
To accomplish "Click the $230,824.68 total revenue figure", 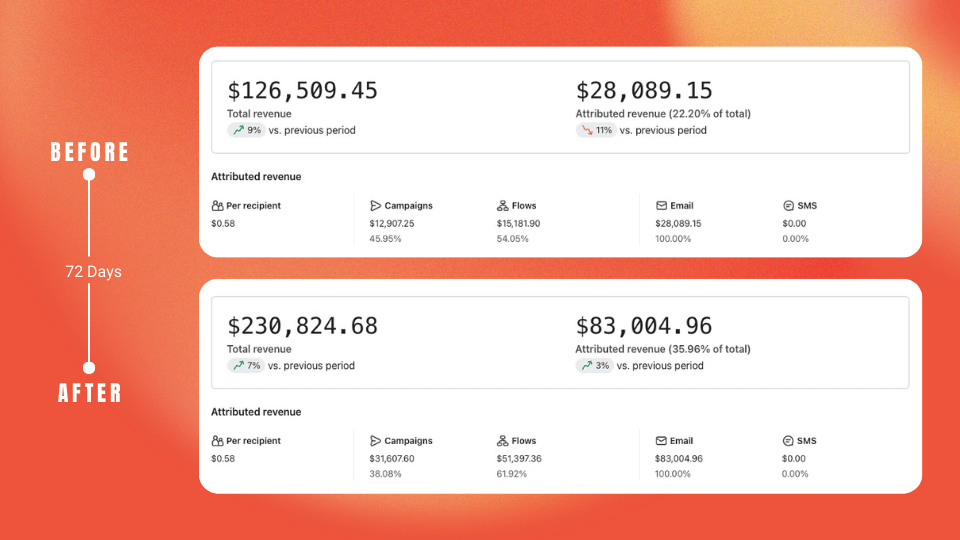I will pos(303,326).
